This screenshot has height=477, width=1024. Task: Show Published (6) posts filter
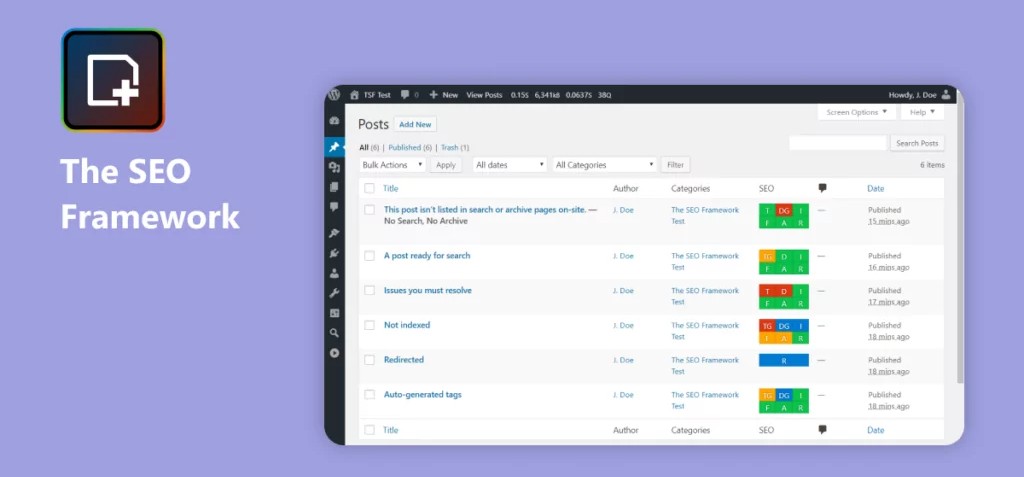(410, 148)
